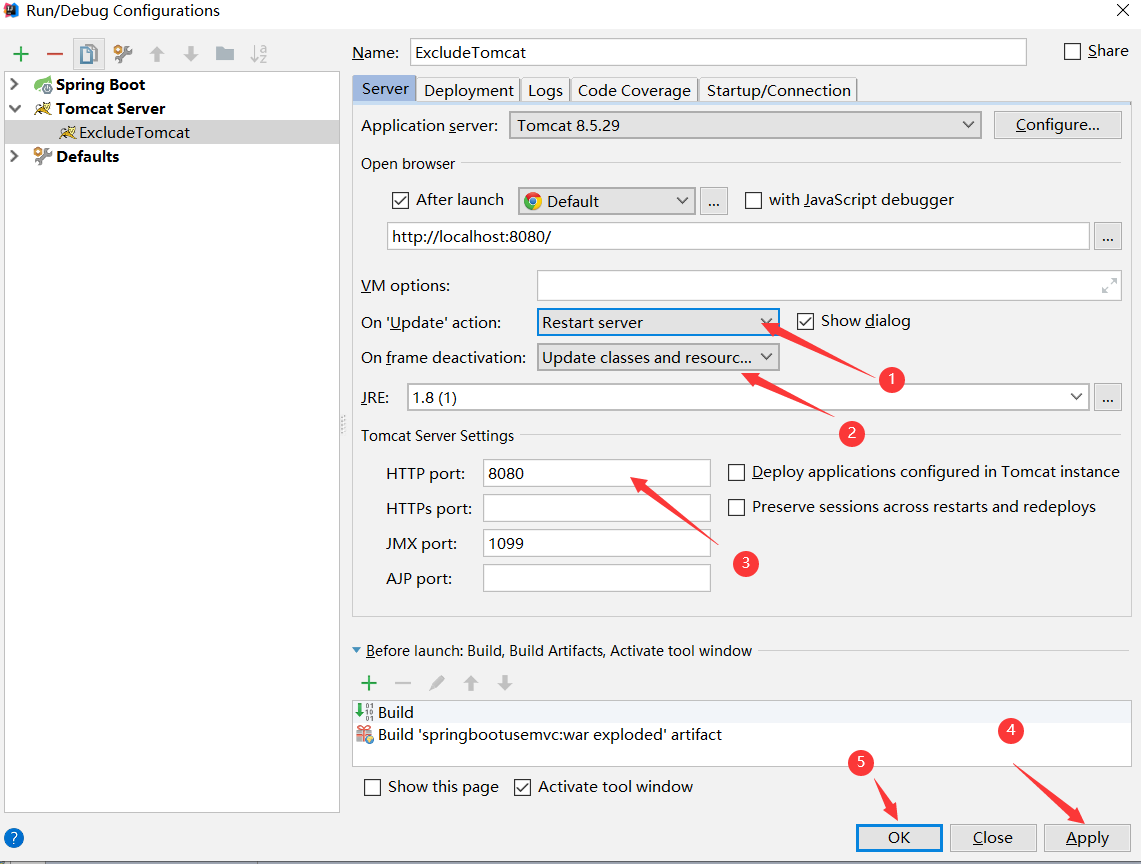The image size is (1141, 864).
Task: Click the Spring Boot leaf icon
Action: tap(44, 84)
